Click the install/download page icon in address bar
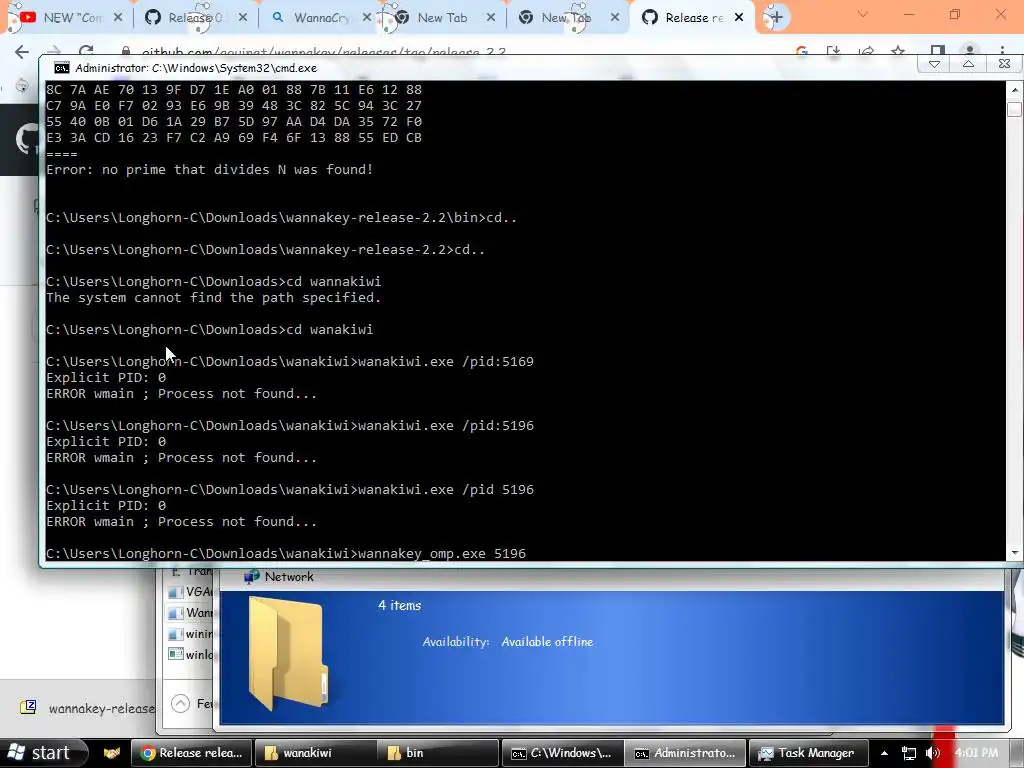The width and height of the screenshot is (1024, 768). pyautogui.click(x=833, y=51)
